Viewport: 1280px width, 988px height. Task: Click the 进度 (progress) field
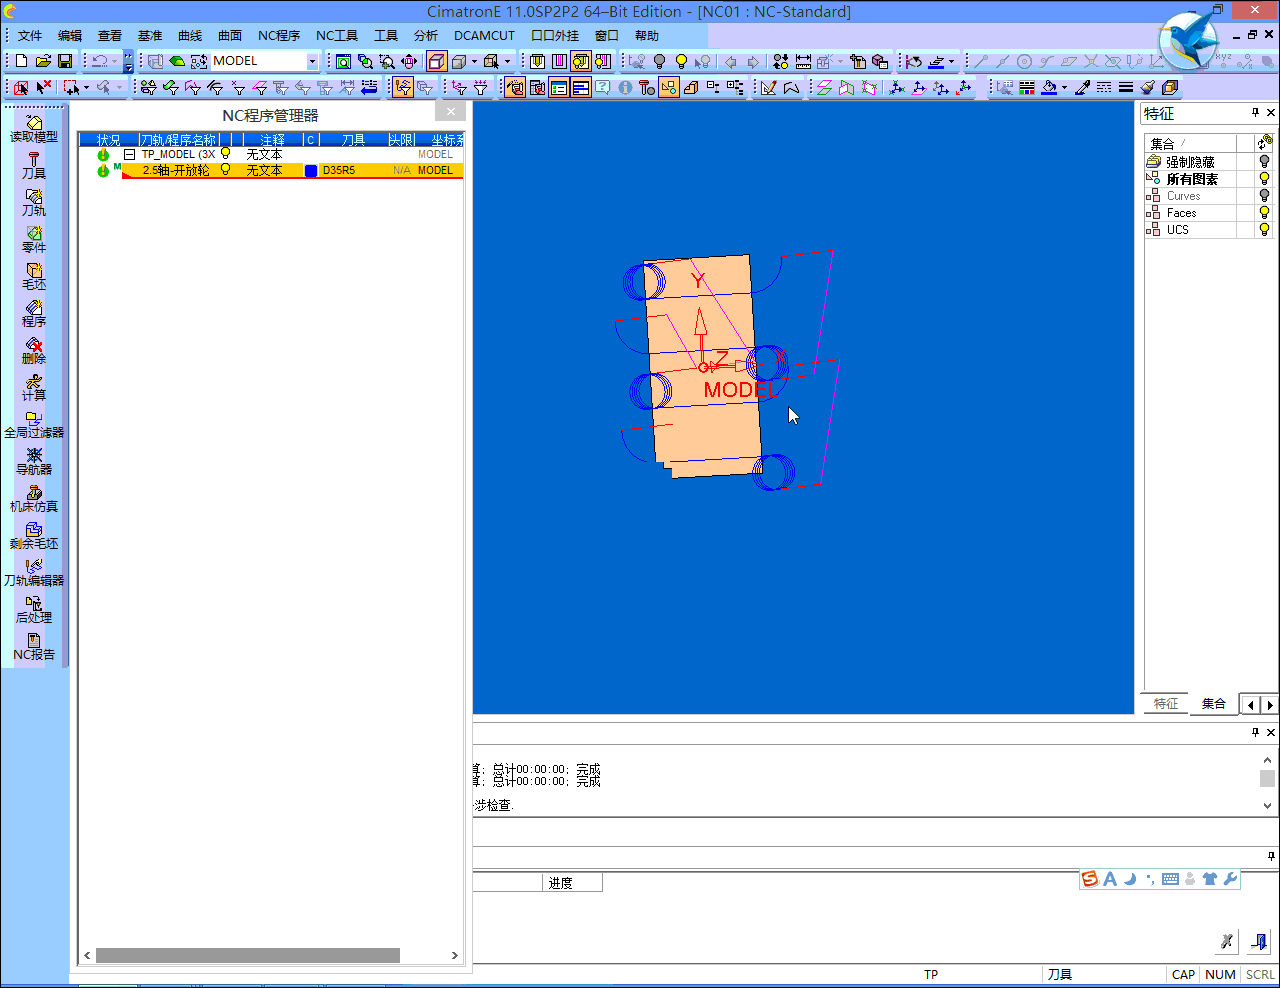573,883
